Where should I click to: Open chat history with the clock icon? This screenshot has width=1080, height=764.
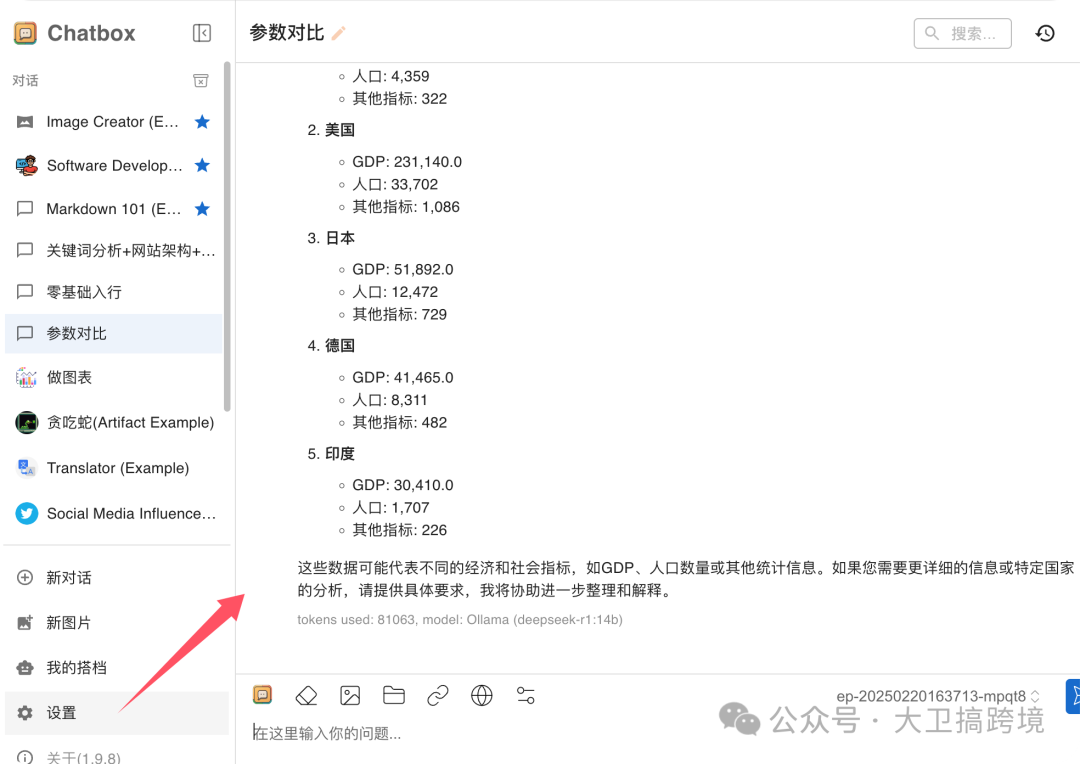tap(1045, 32)
